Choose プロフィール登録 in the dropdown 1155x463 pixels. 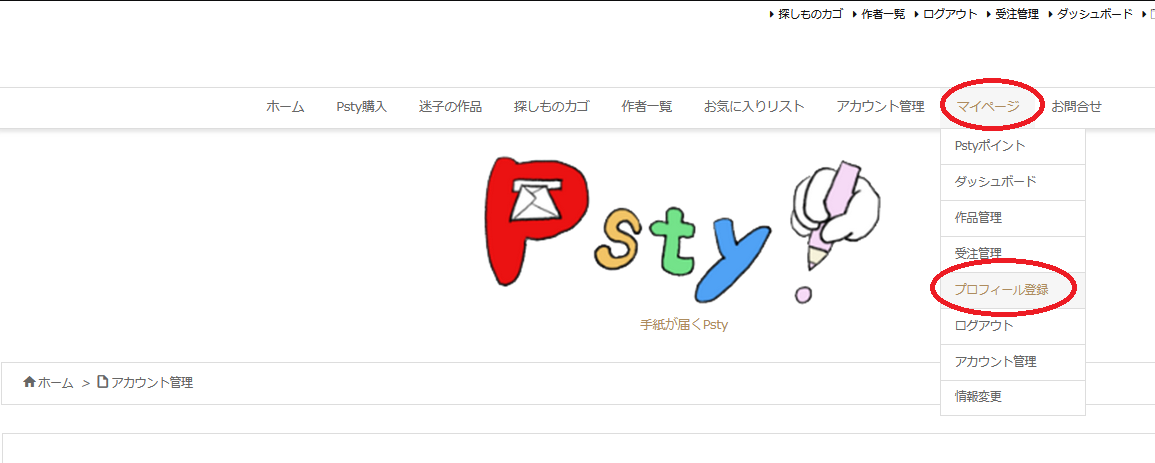[x=1013, y=290]
